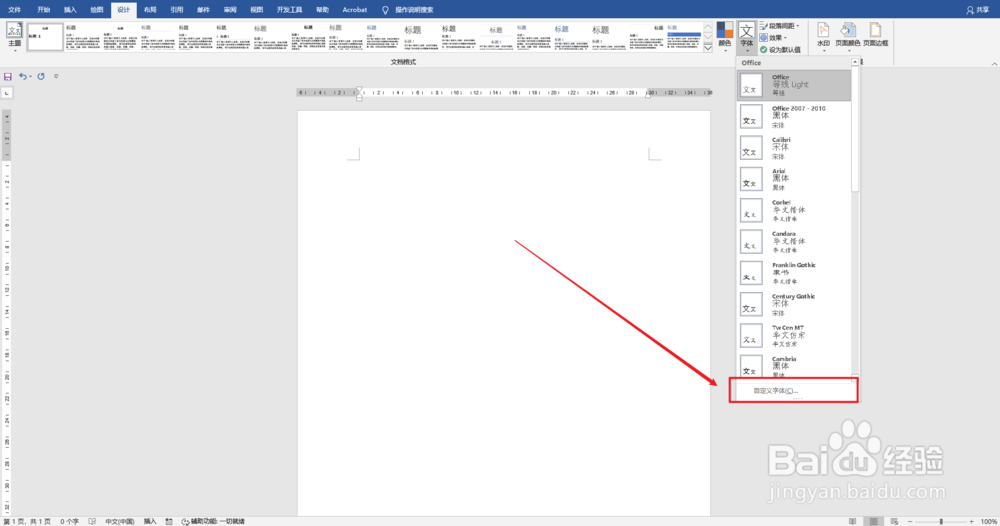Viewport: 1000px width, 526px height.
Task: Click the zoom in plus button
Action: [x=971, y=521]
